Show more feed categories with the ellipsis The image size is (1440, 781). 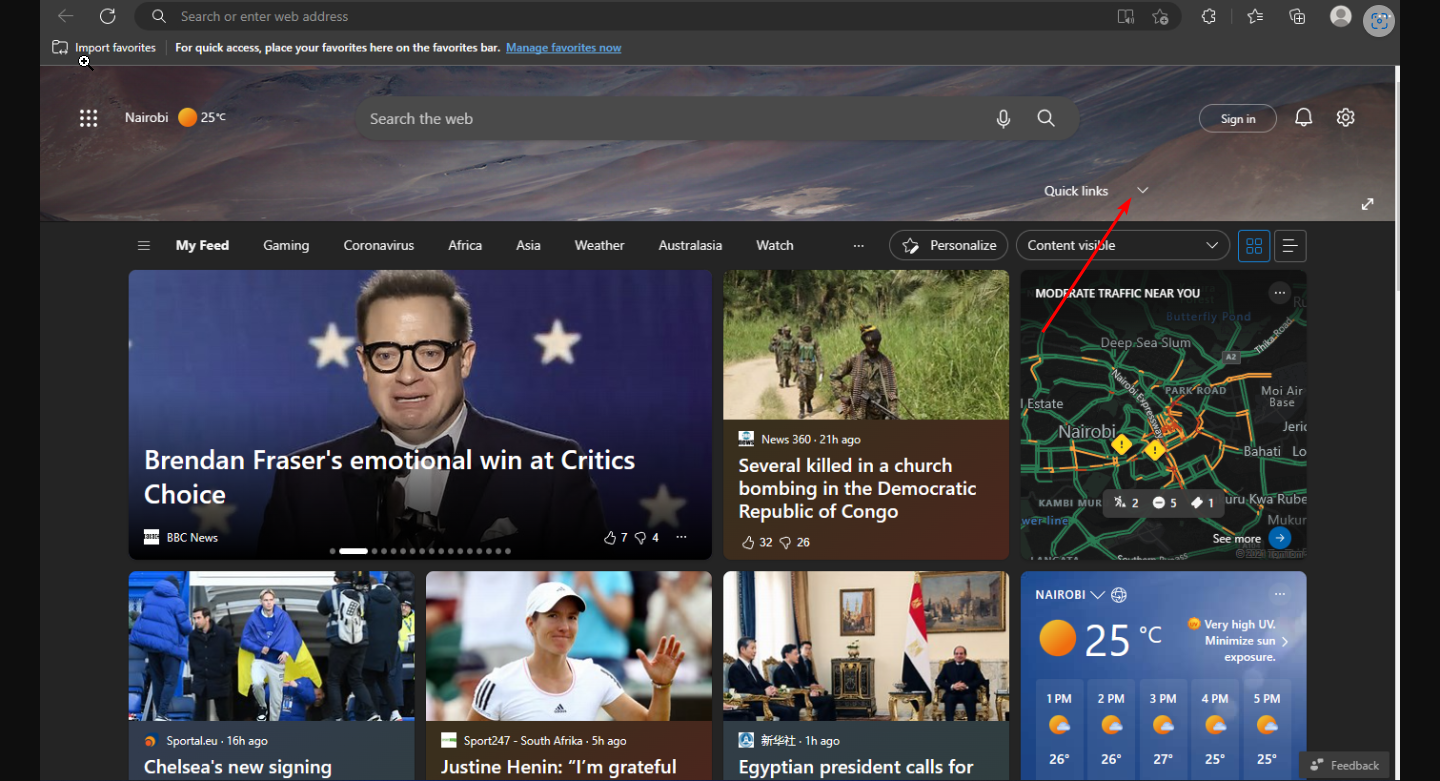click(858, 246)
